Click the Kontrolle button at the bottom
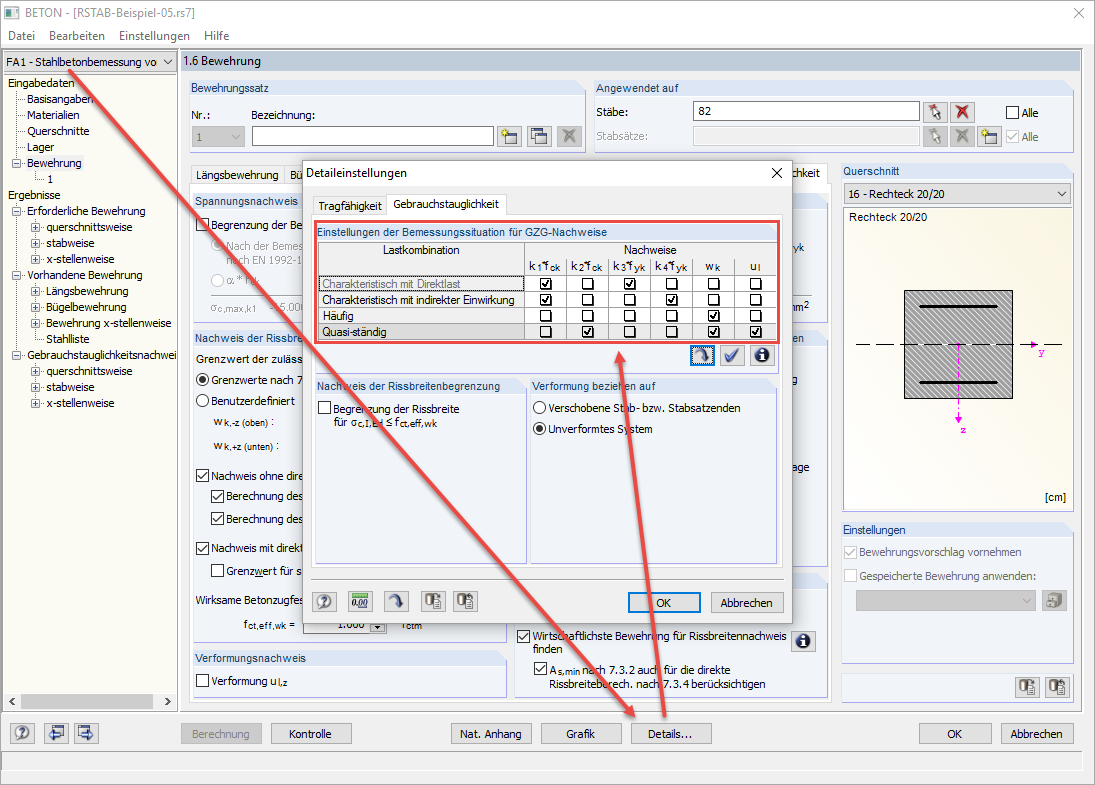Image resolution: width=1095 pixels, height=785 pixels. (x=311, y=733)
